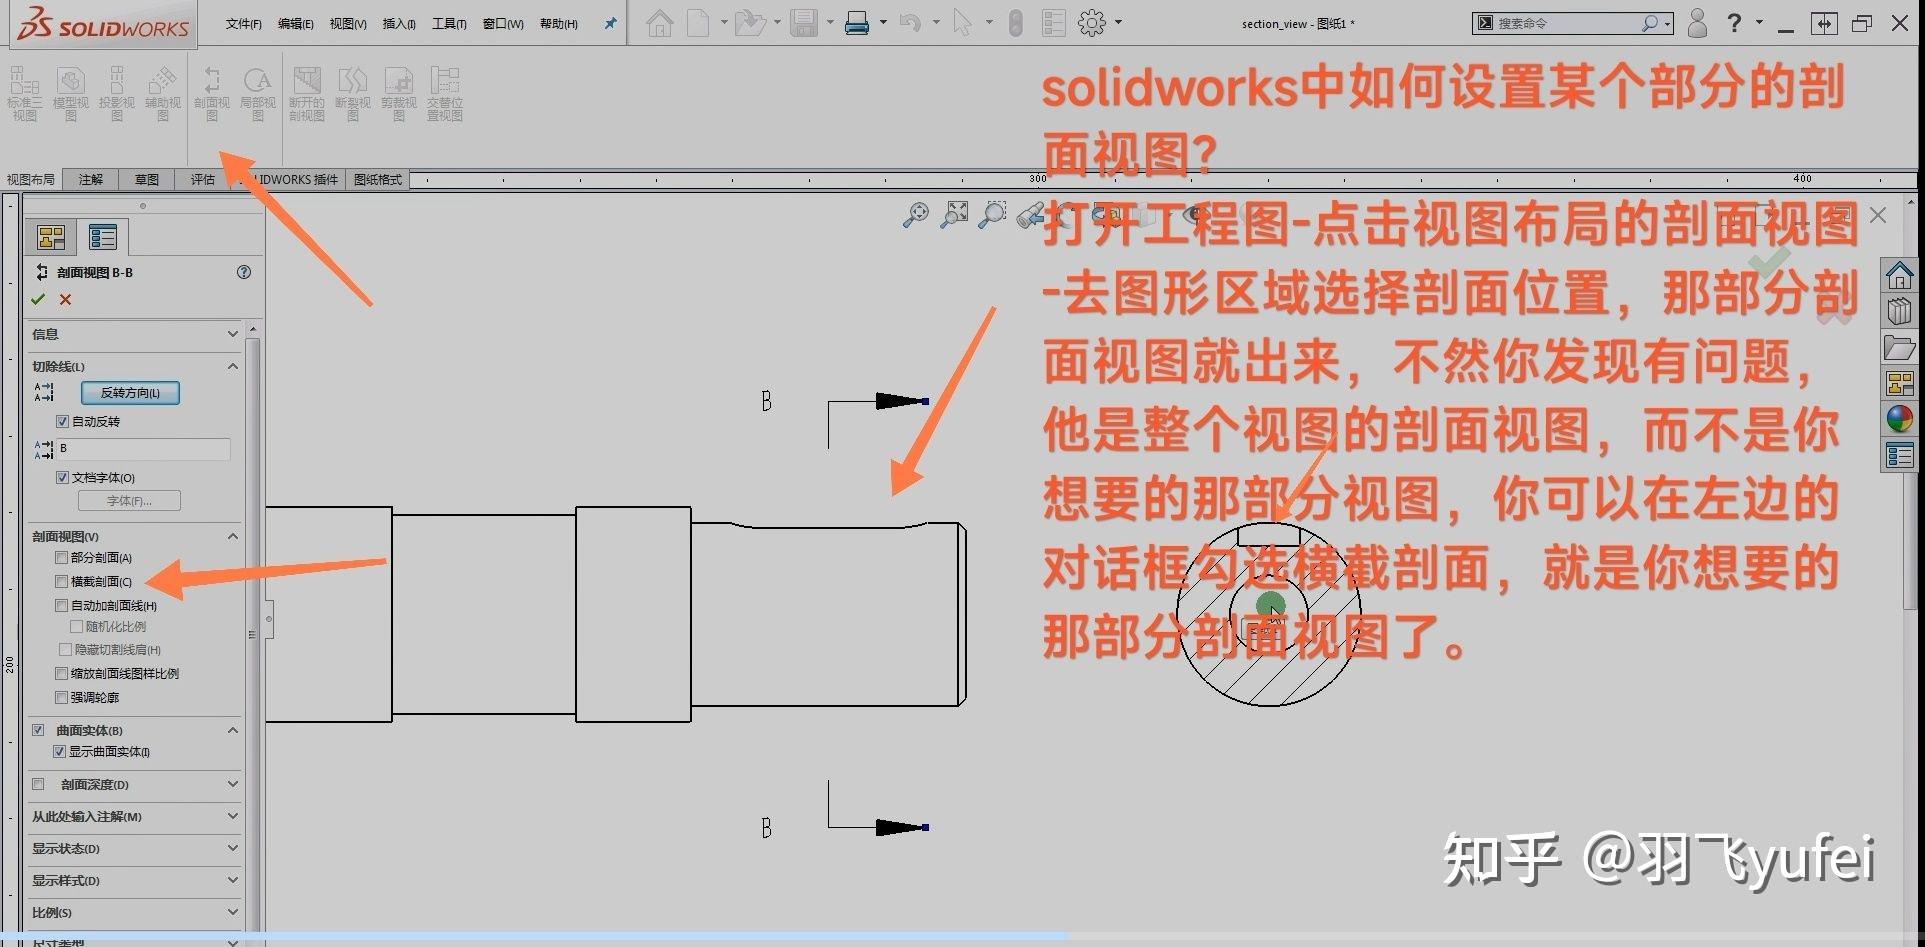Open Design Library in task pane
This screenshot has height=947, width=1925.
click(1899, 312)
